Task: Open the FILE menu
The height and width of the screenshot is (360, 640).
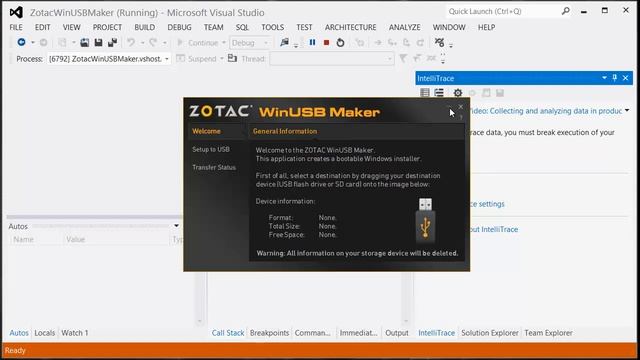Action: pyautogui.click(x=16, y=27)
